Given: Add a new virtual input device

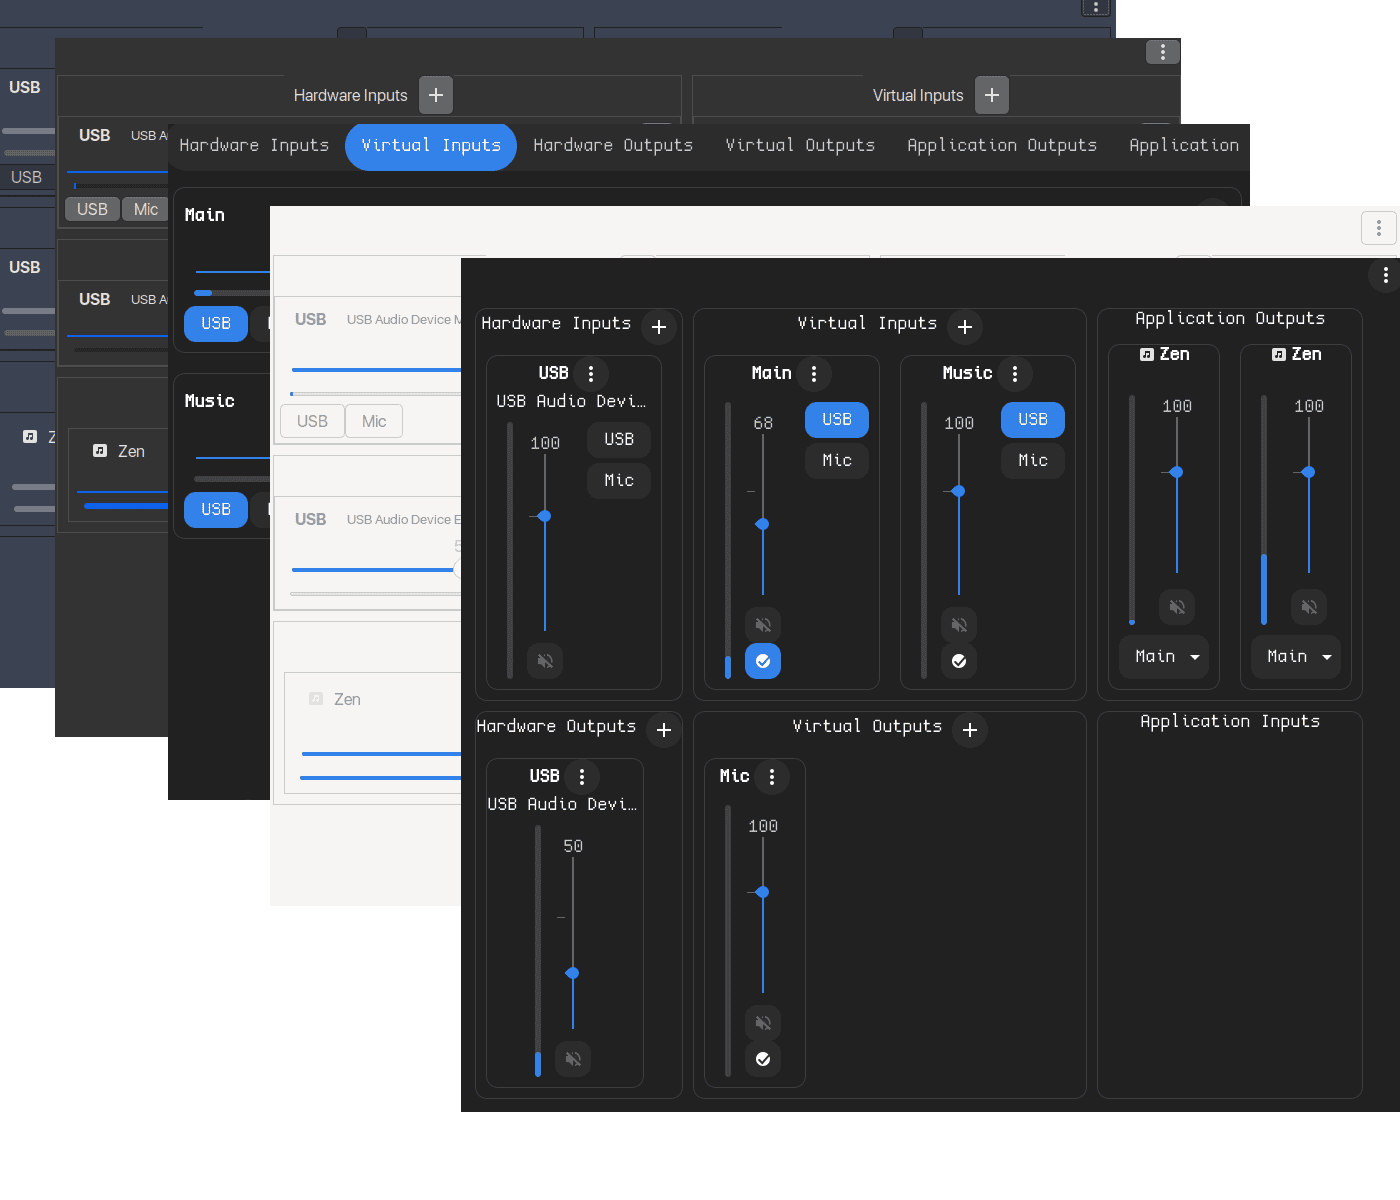Looking at the screenshot, I should tap(965, 327).
